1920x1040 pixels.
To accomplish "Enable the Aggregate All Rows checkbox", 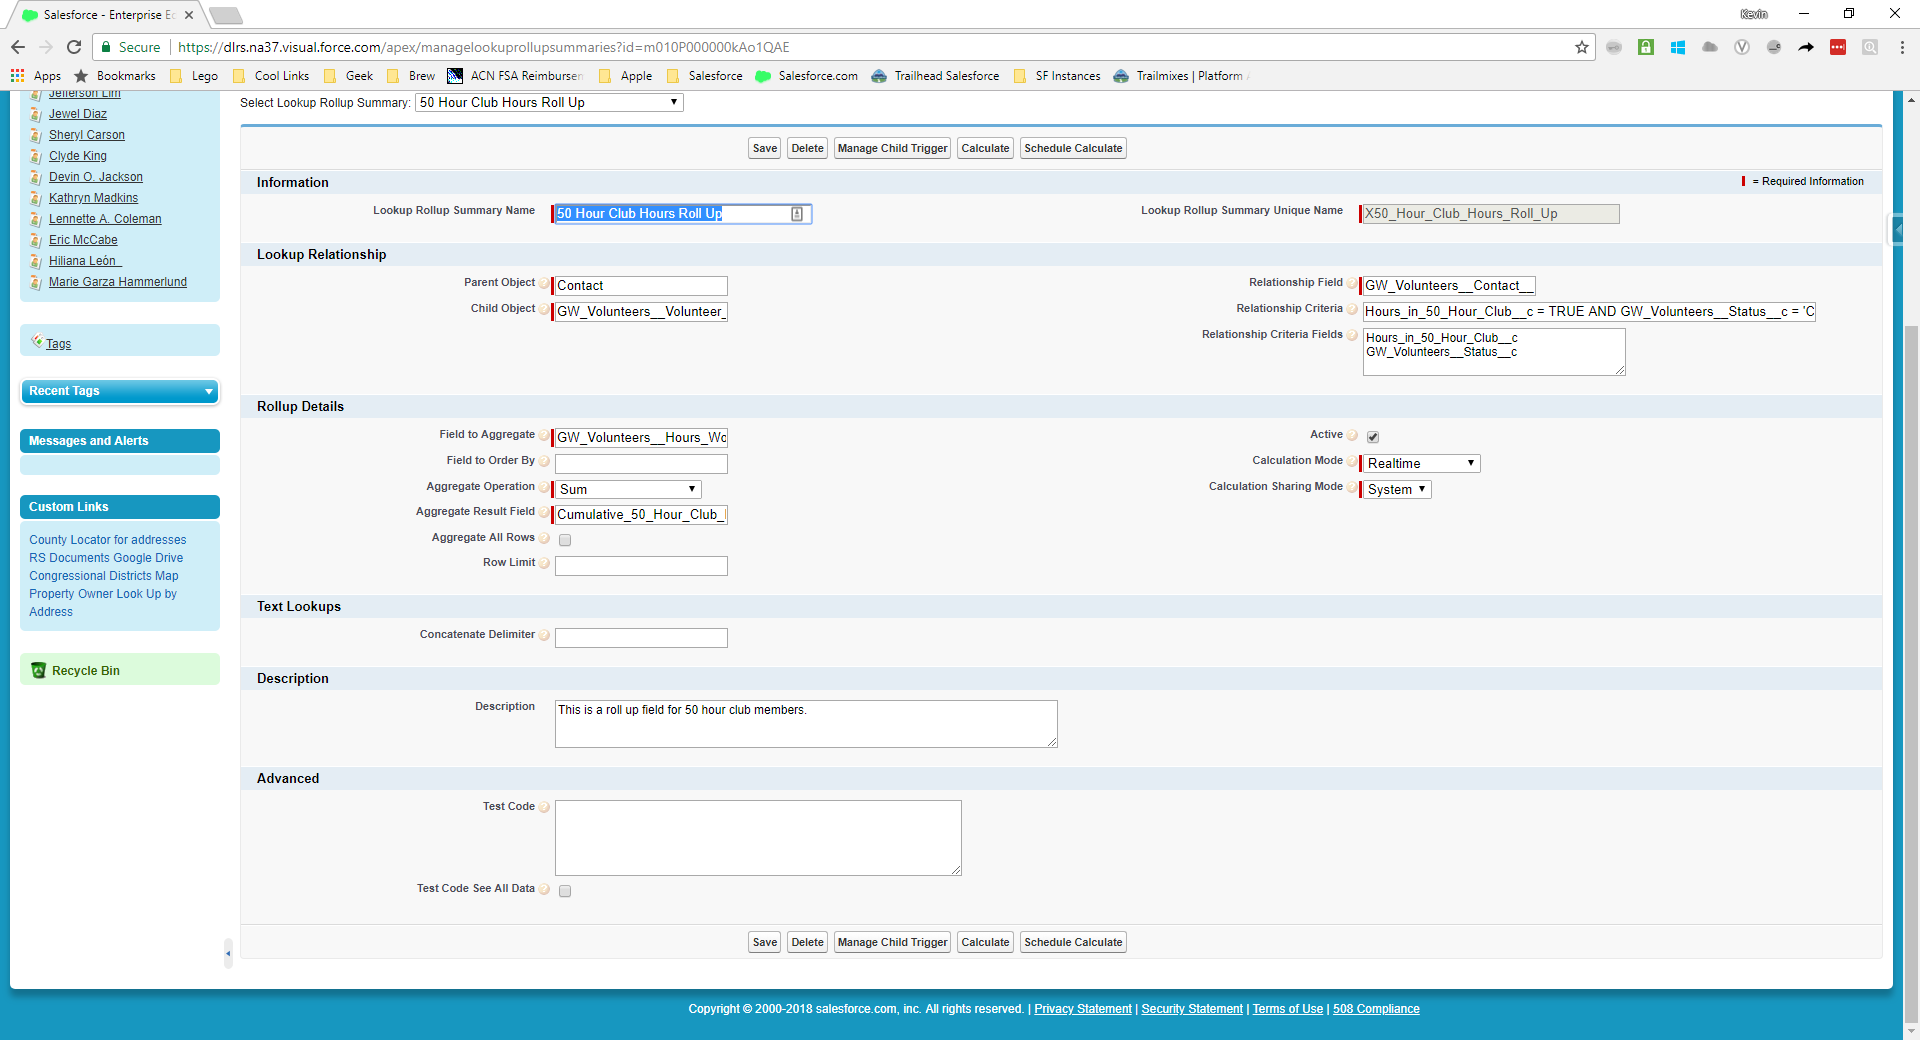I will click(565, 539).
